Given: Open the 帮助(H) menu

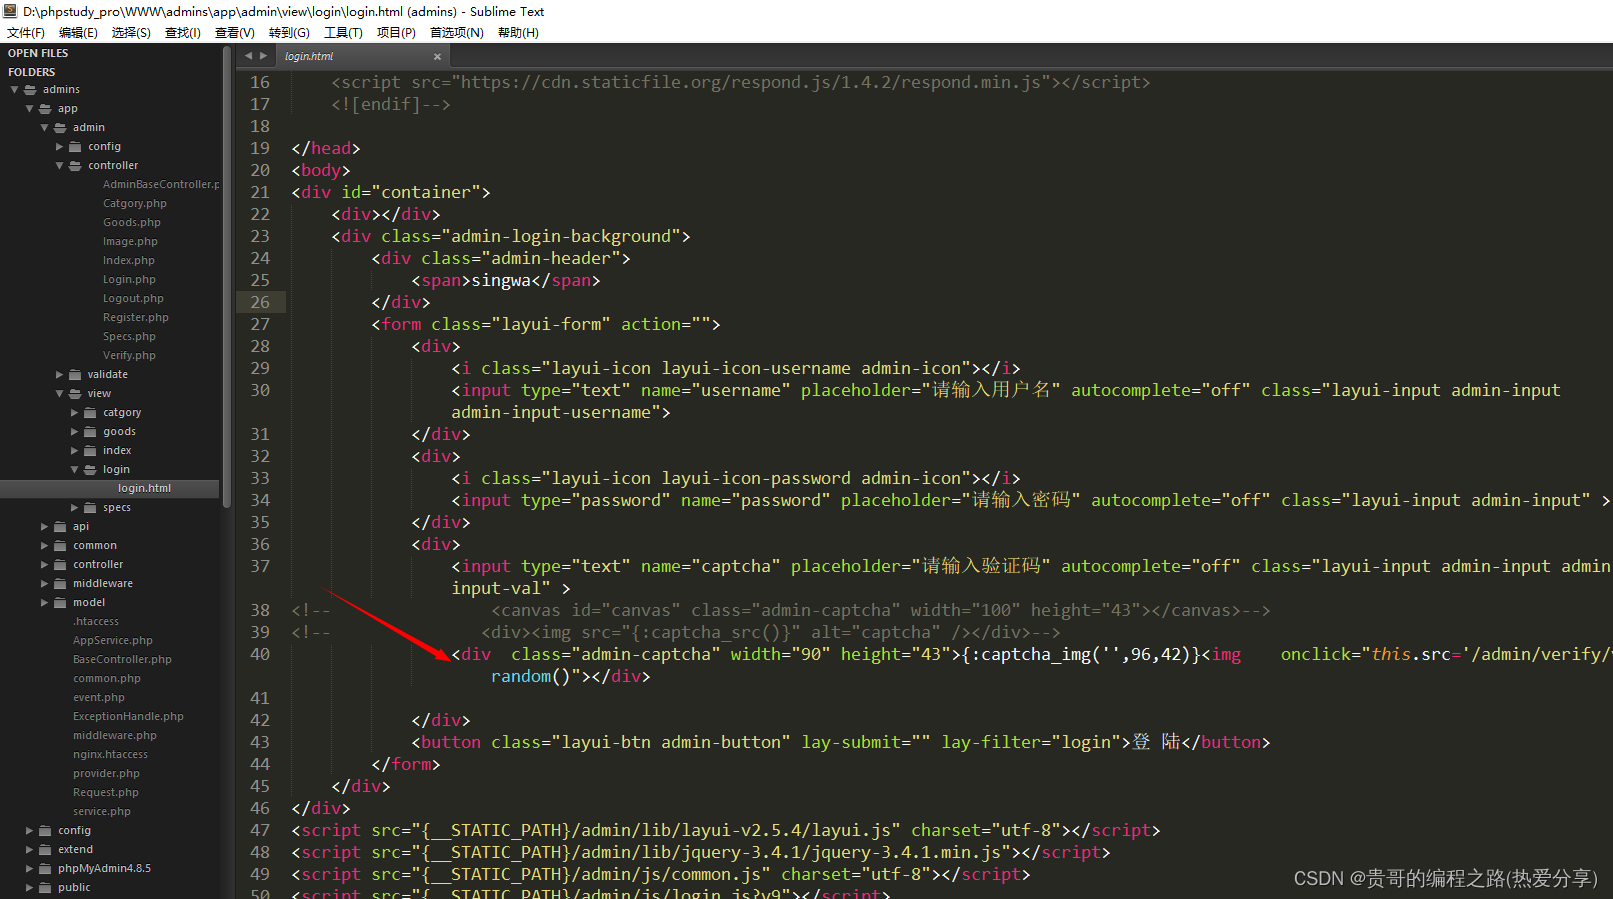Looking at the screenshot, I should 518,32.
